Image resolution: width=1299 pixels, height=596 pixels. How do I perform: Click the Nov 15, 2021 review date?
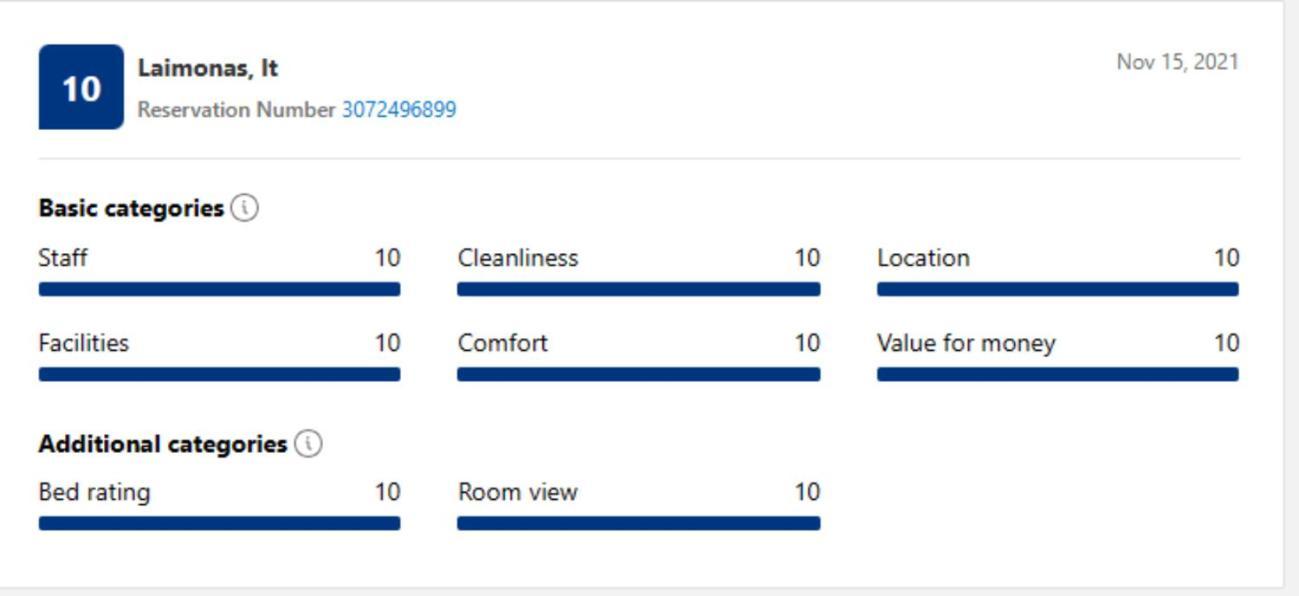pos(1178,62)
